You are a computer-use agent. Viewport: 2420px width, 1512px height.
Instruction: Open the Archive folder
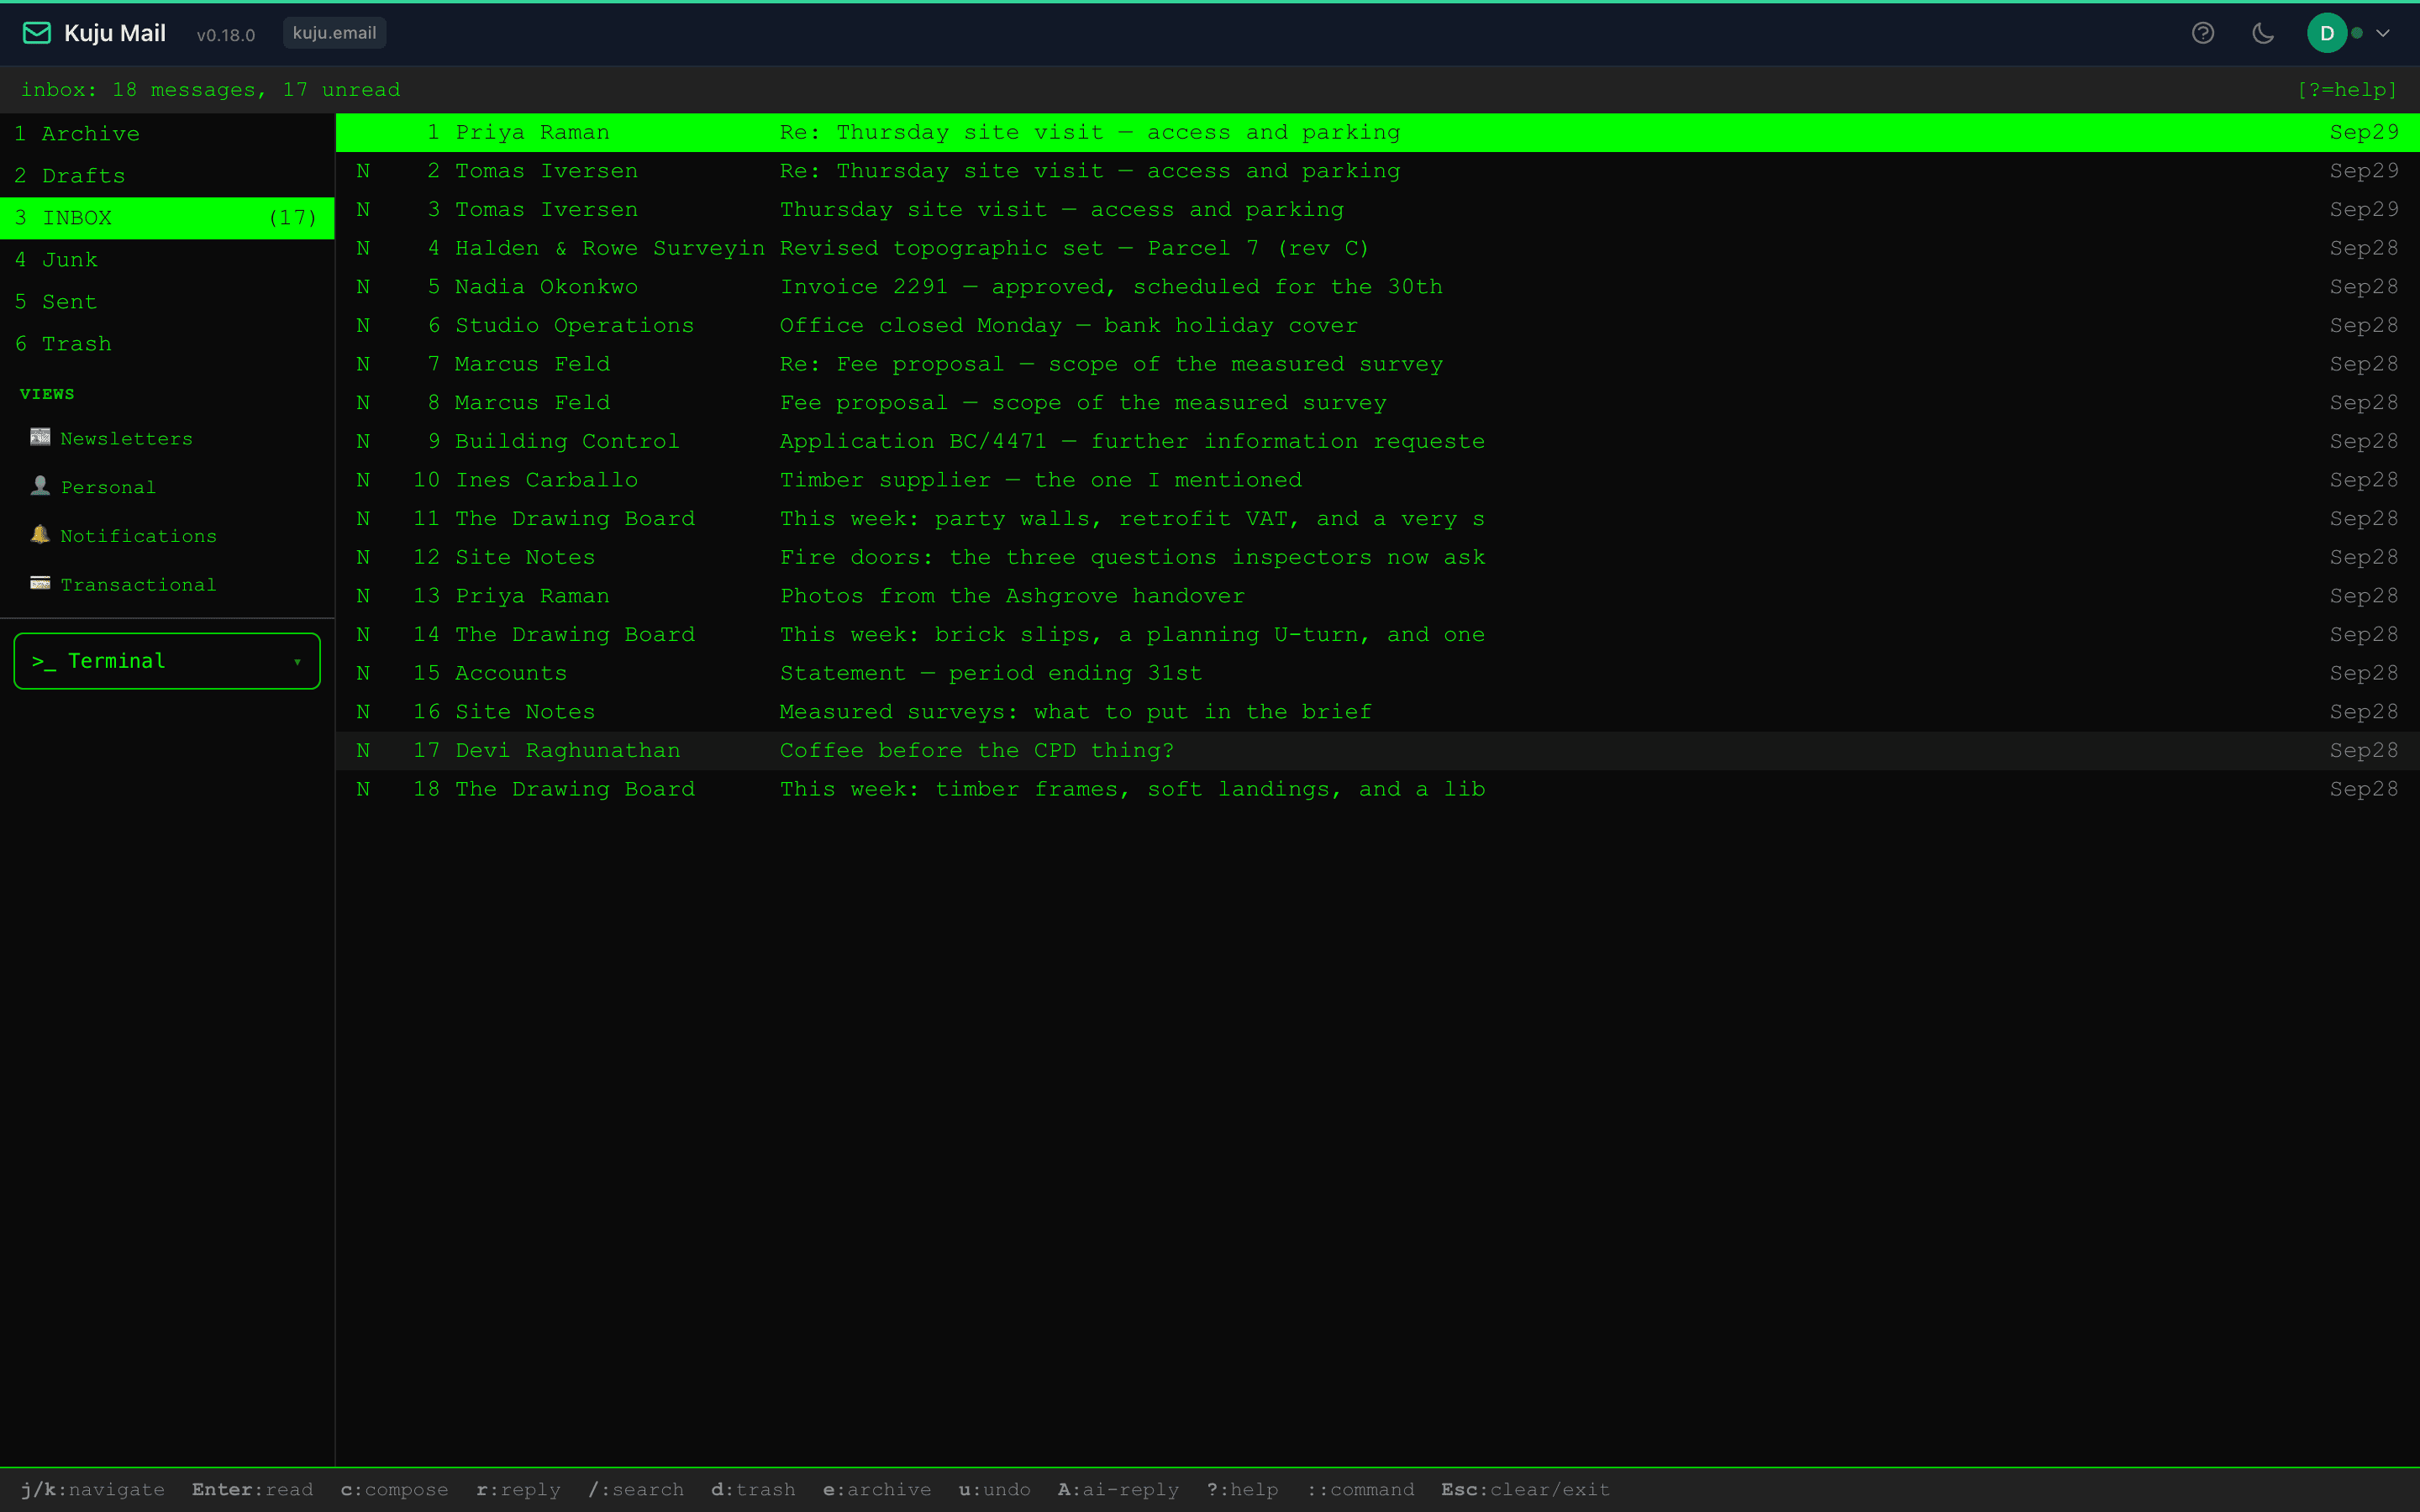(167, 134)
